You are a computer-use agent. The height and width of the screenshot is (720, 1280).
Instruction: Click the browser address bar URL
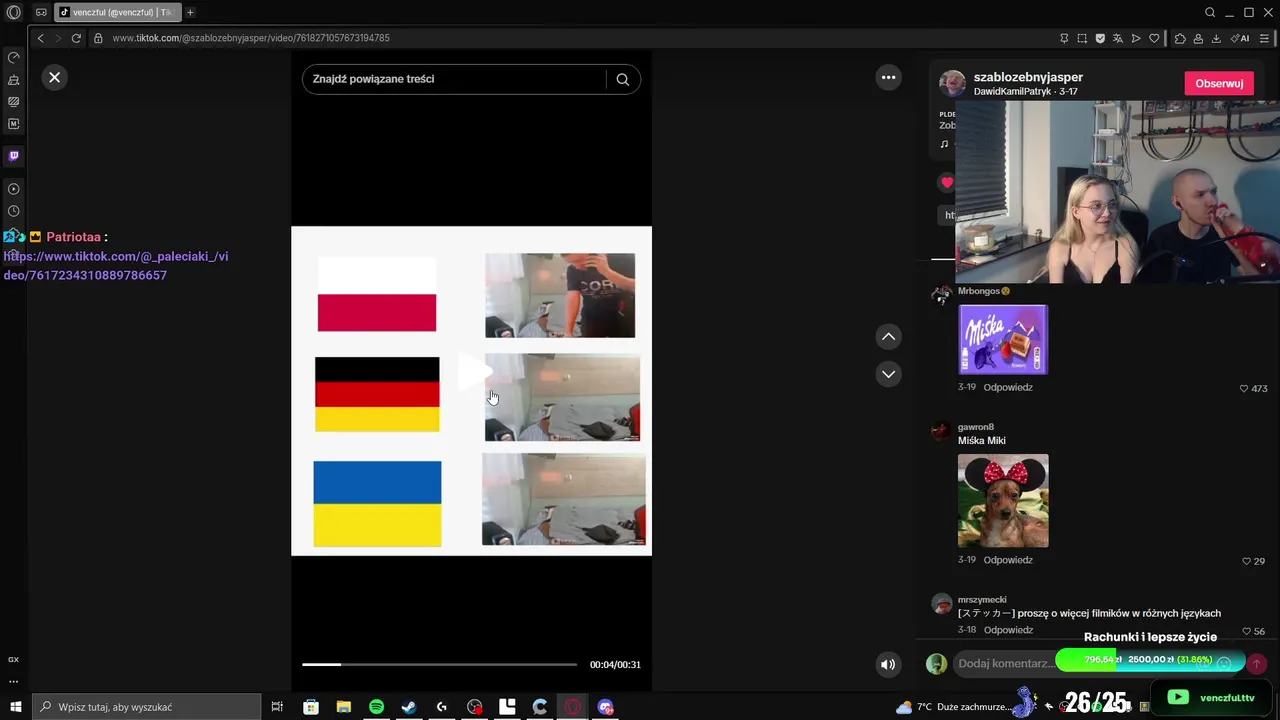pyautogui.click(x=251, y=38)
